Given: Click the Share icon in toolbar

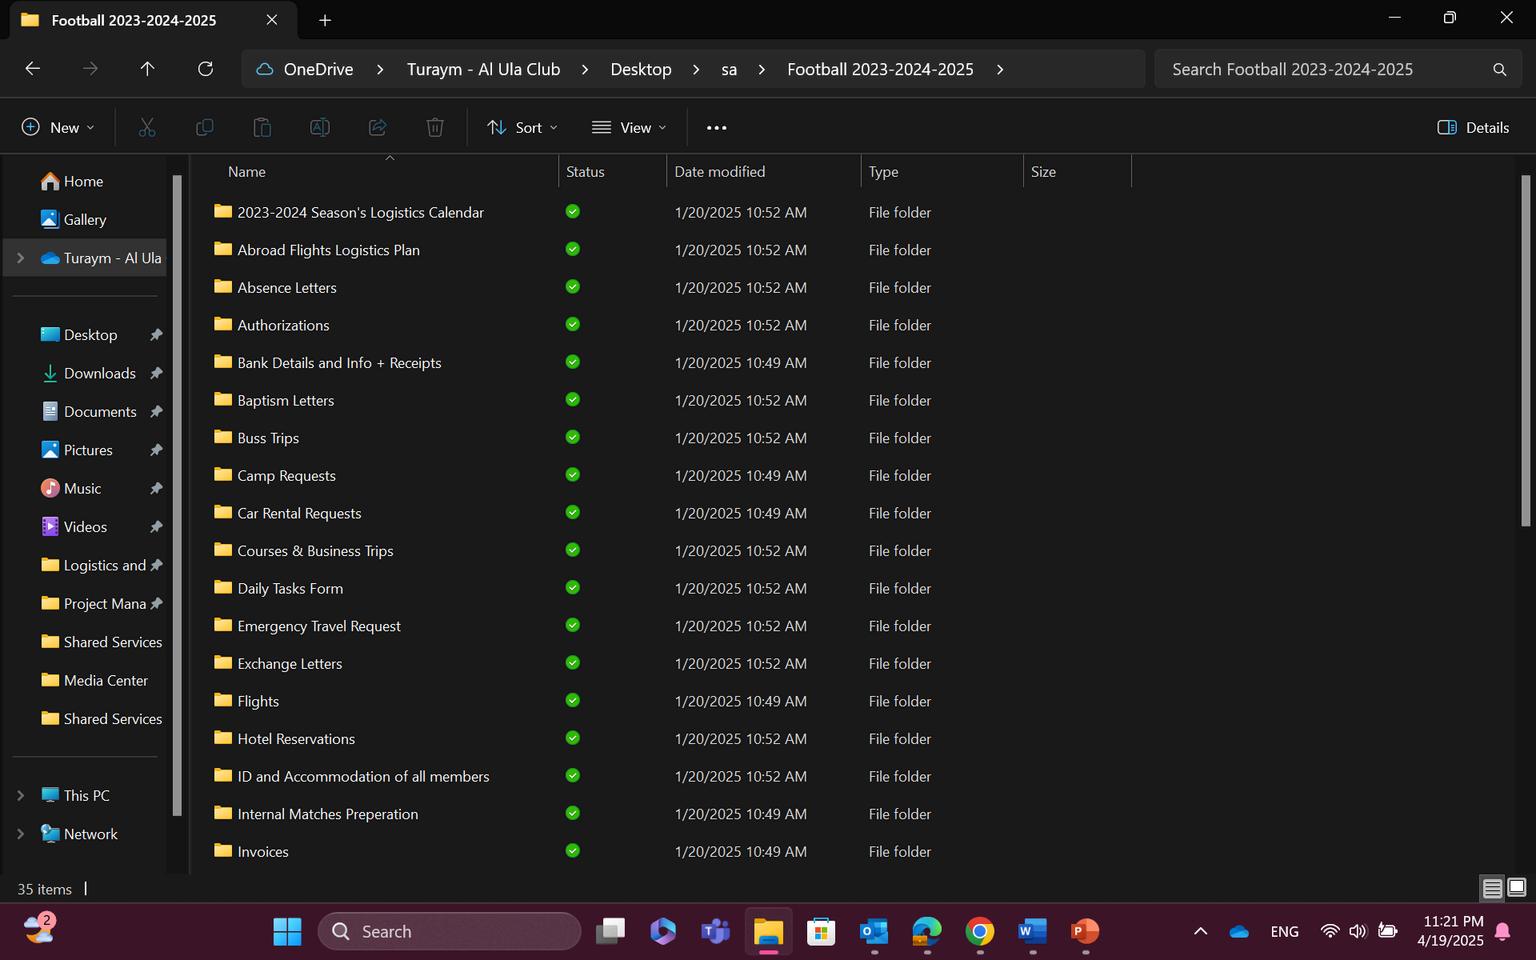Looking at the screenshot, I should pos(377,127).
